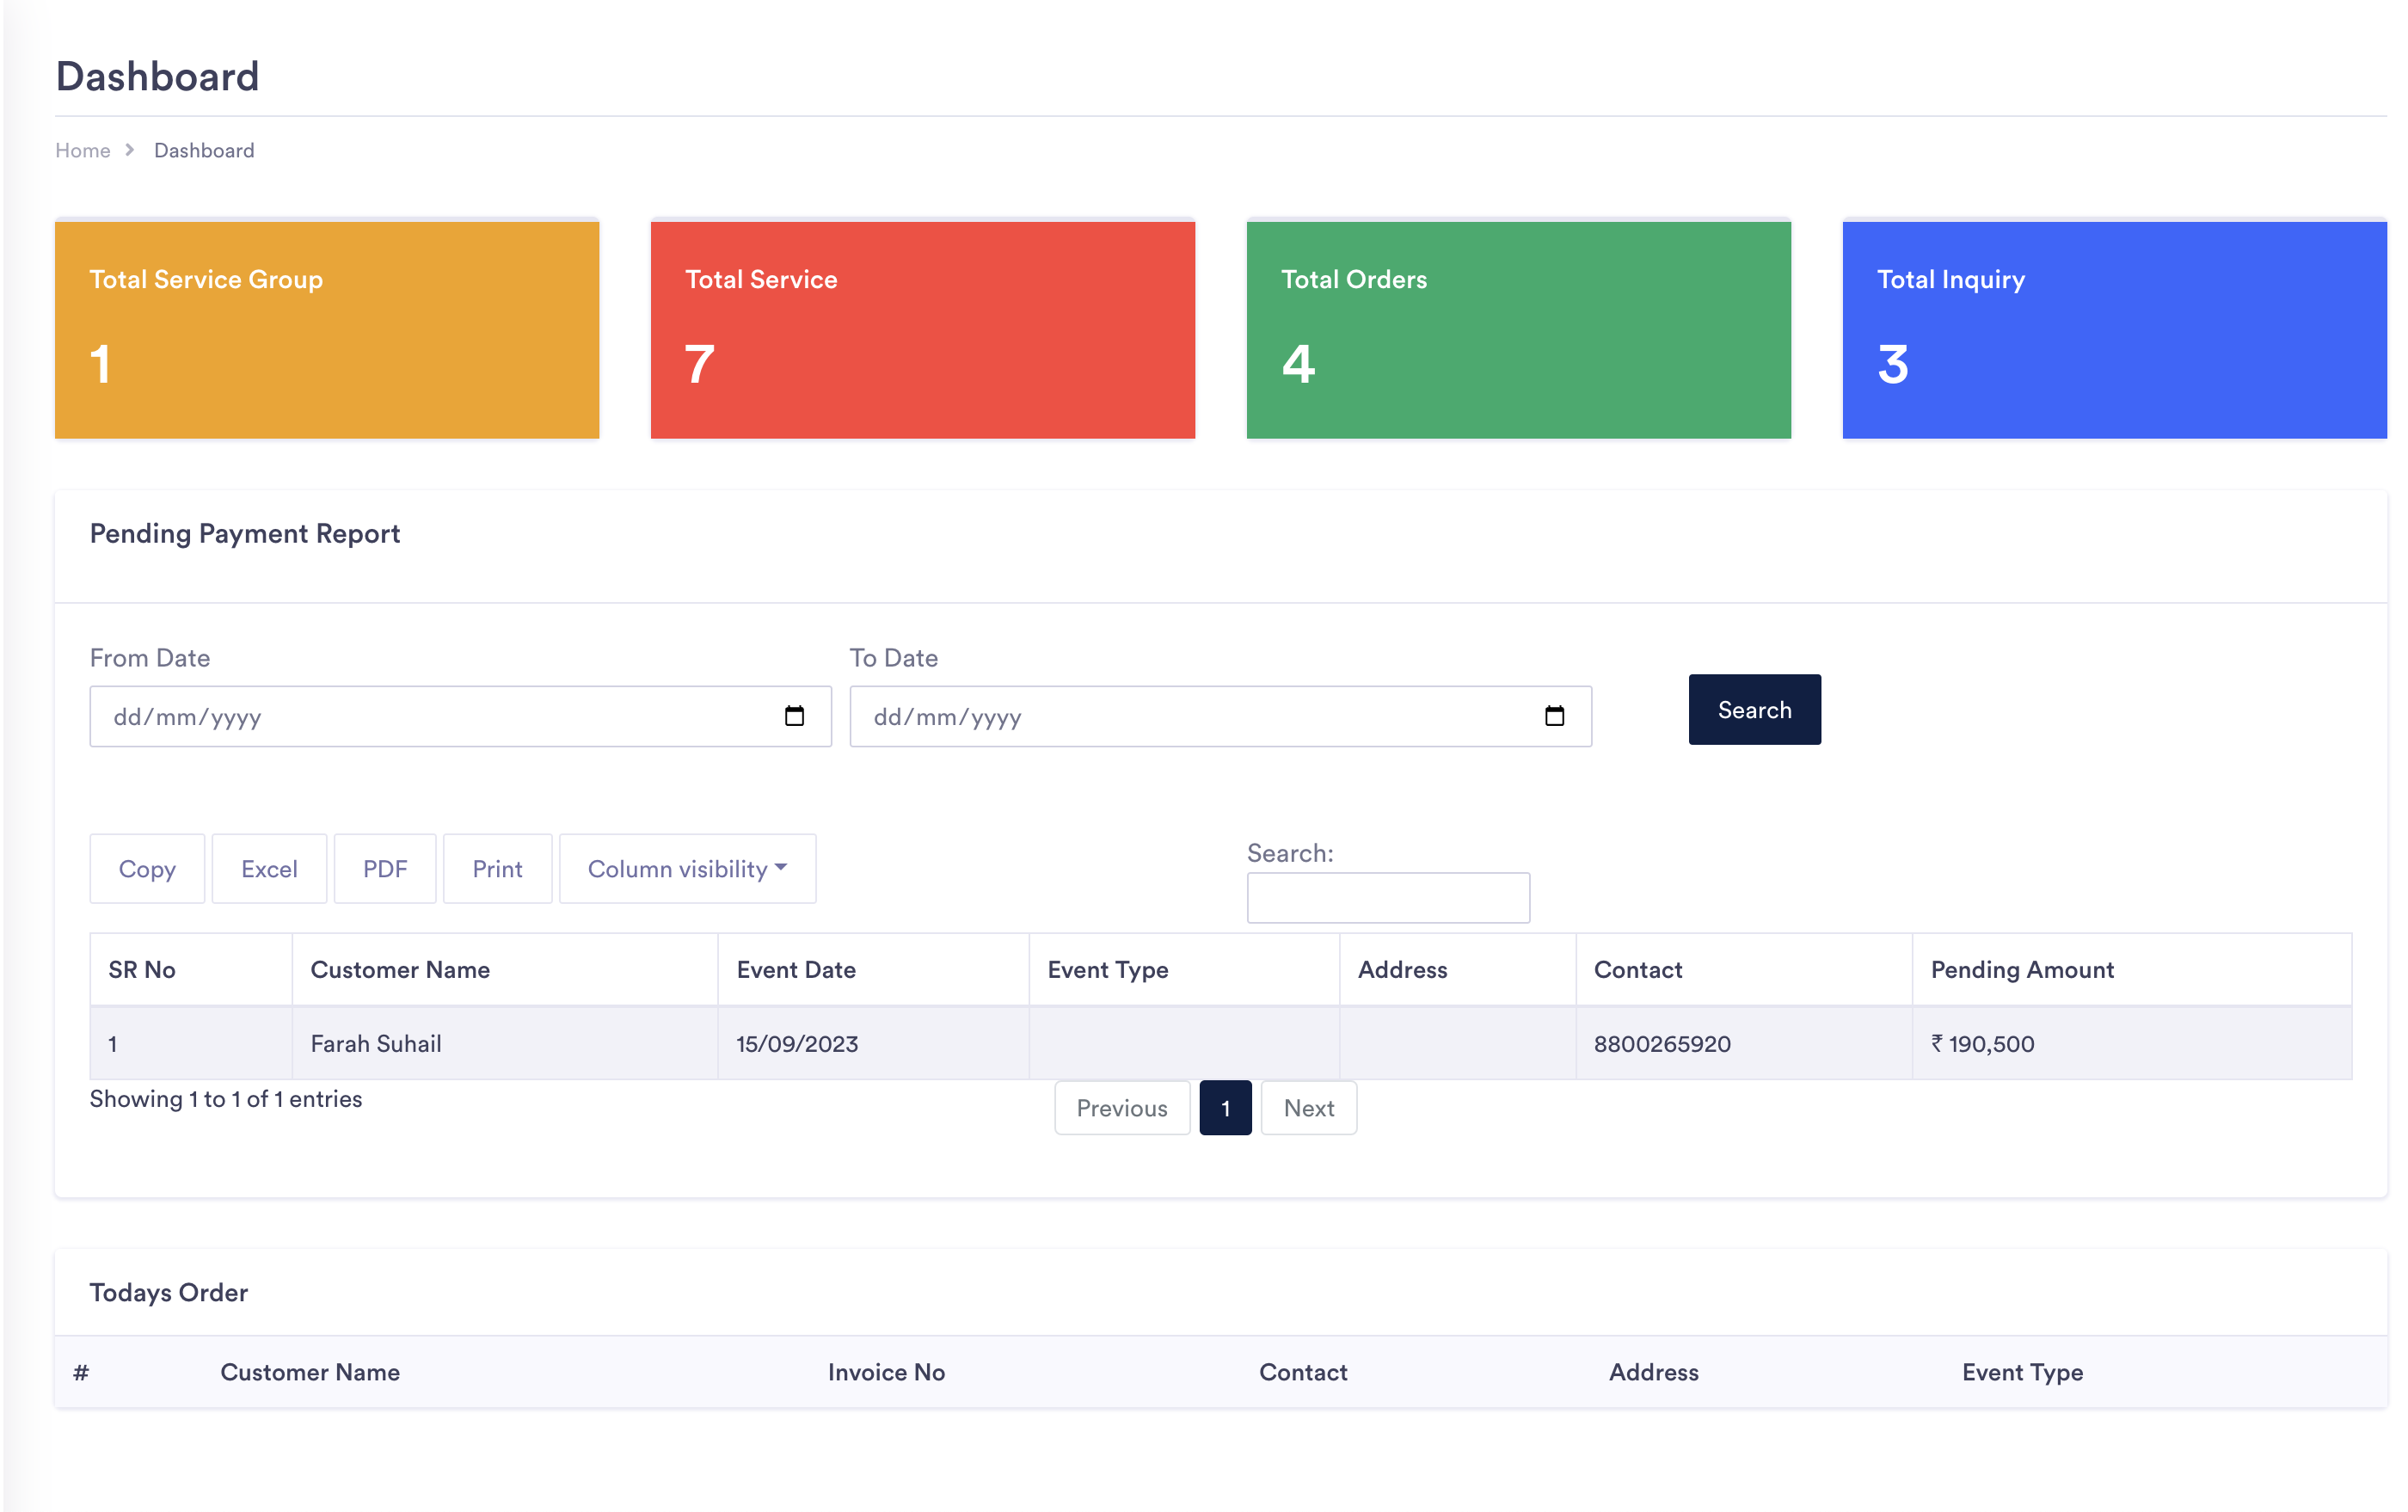The width and height of the screenshot is (2408, 1512).
Task: Sort by SR No column header
Action: click(x=191, y=969)
